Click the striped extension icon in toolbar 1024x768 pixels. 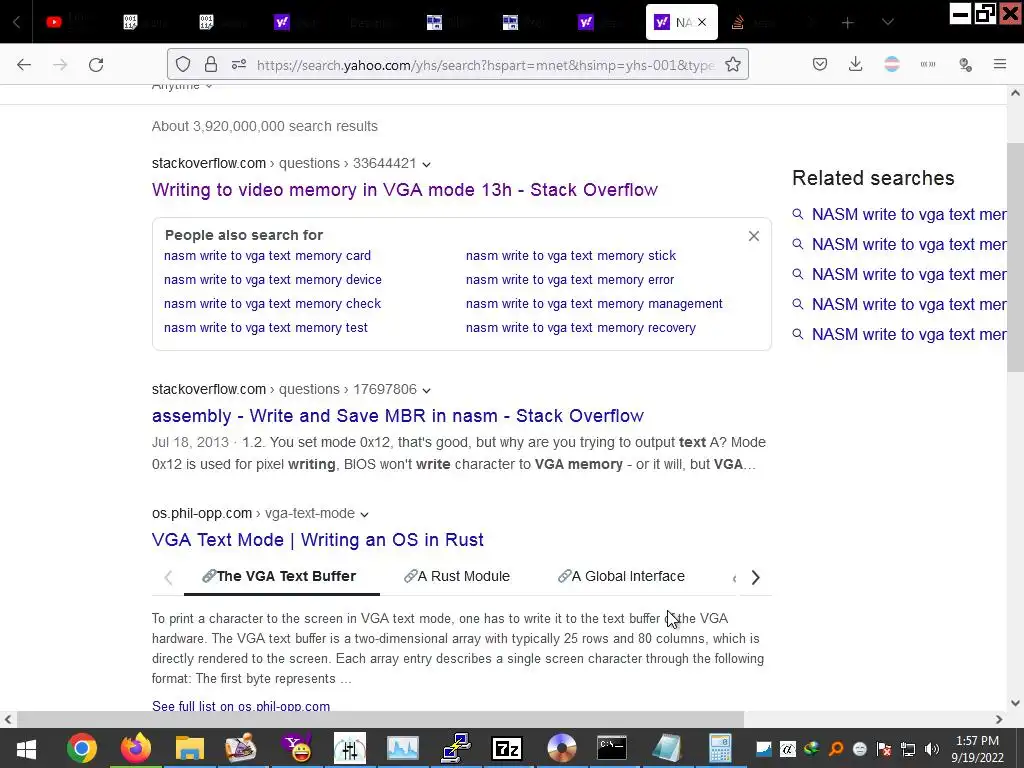(892, 64)
